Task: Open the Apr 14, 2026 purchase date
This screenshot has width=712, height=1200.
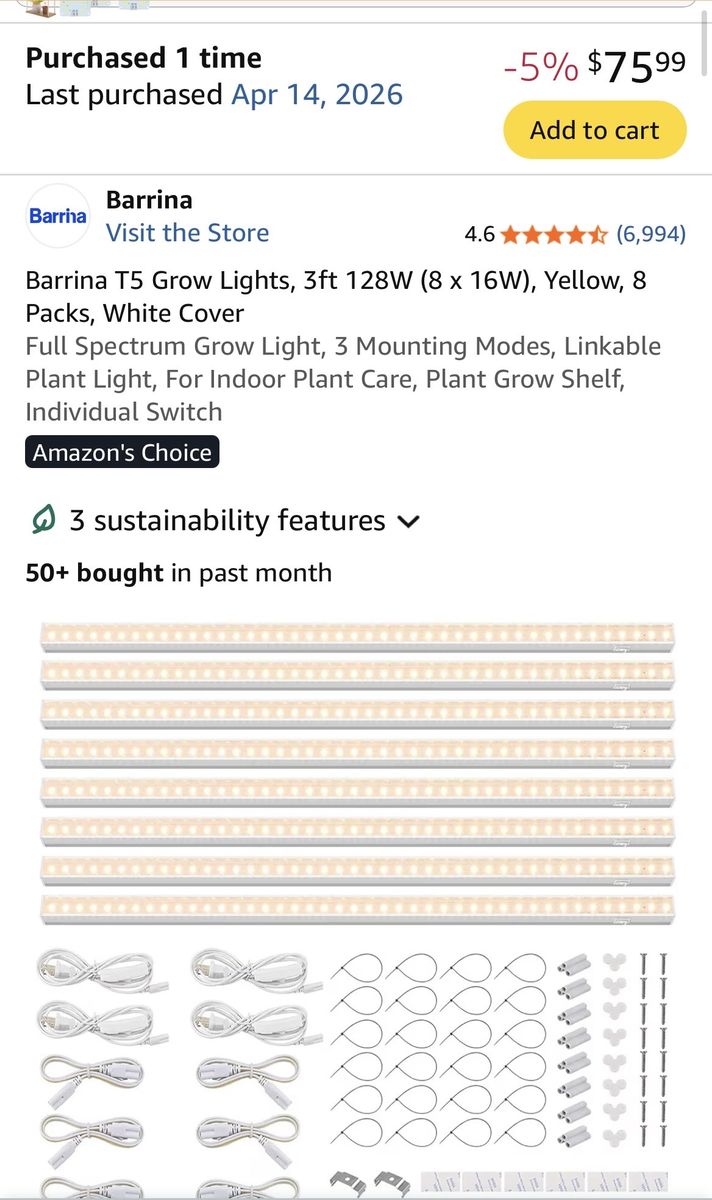Action: 317,95
